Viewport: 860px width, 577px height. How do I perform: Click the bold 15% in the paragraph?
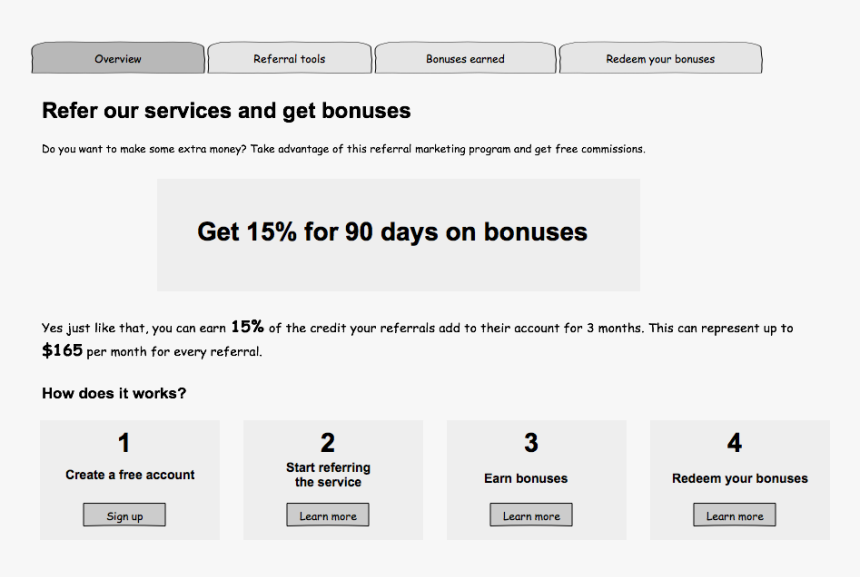pyautogui.click(x=247, y=327)
